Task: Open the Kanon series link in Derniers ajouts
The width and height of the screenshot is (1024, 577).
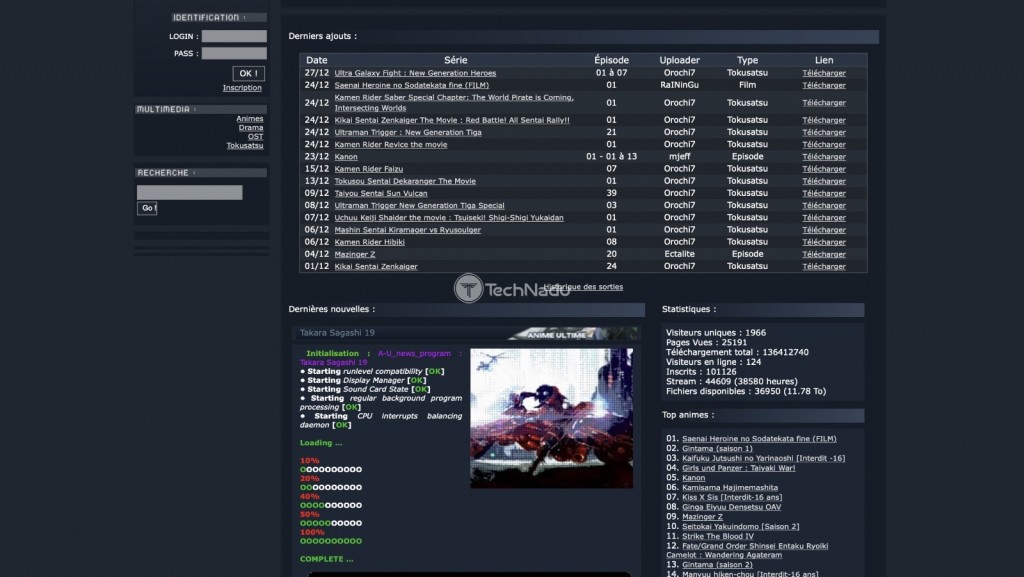Action: [346, 157]
